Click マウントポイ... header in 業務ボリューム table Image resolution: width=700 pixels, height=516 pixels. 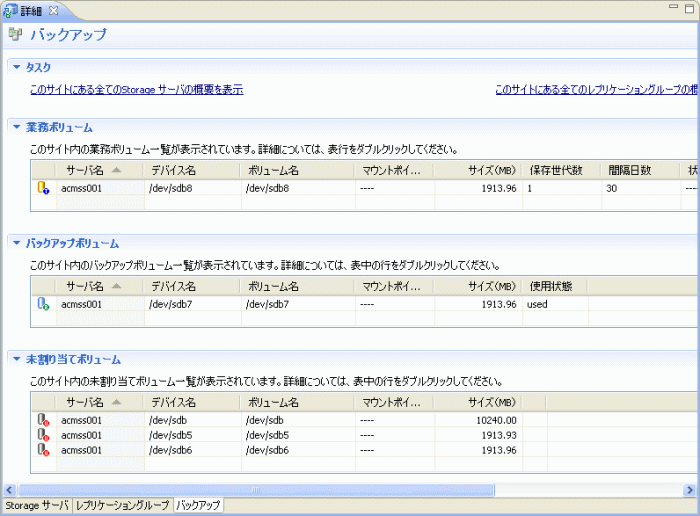coord(394,170)
